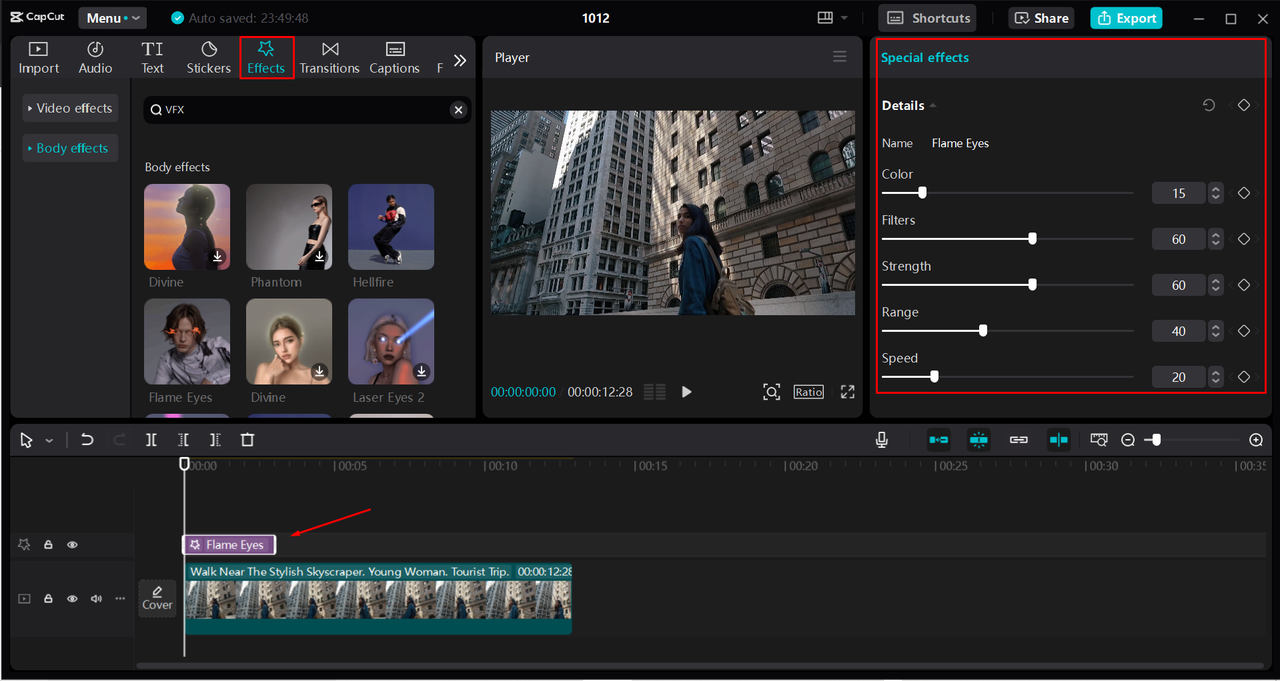The width and height of the screenshot is (1280, 681).
Task: Click the split clip icon in timeline toolbar
Action: coord(151,440)
